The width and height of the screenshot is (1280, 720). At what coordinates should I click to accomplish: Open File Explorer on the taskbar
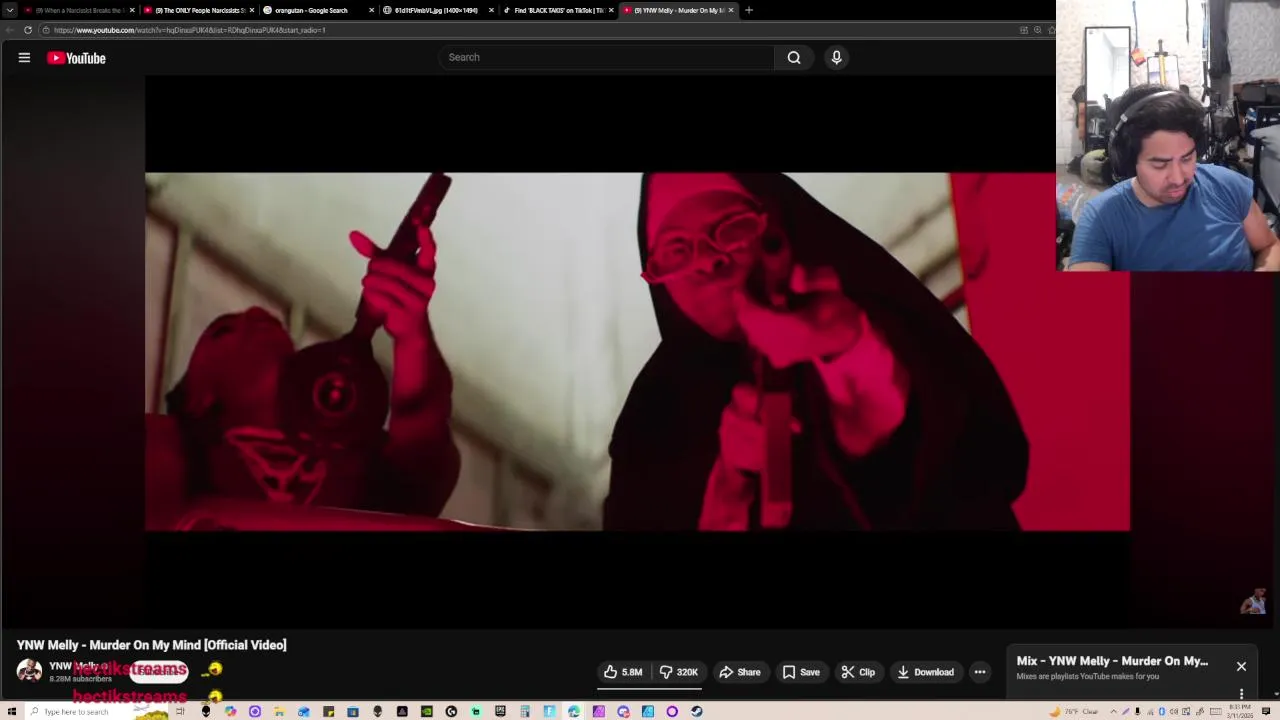tap(278, 711)
